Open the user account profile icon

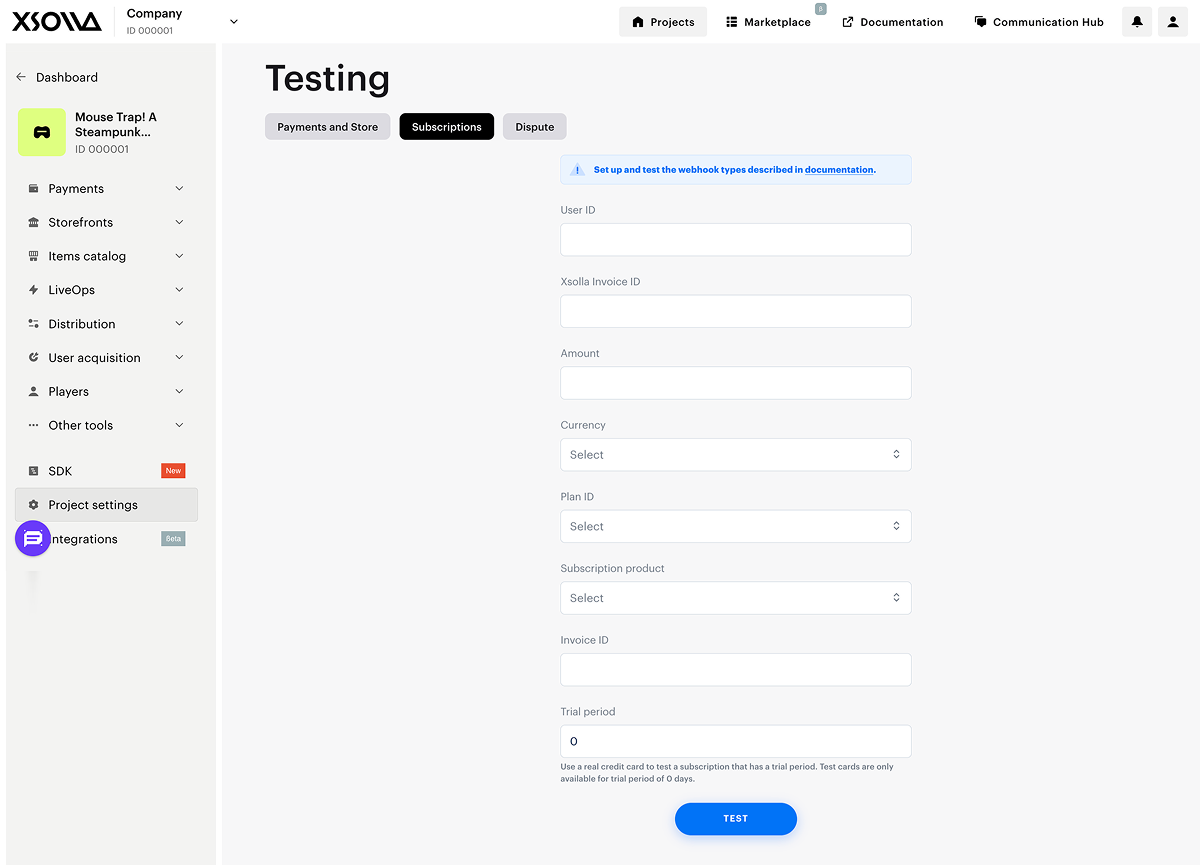tap(1173, 22)
